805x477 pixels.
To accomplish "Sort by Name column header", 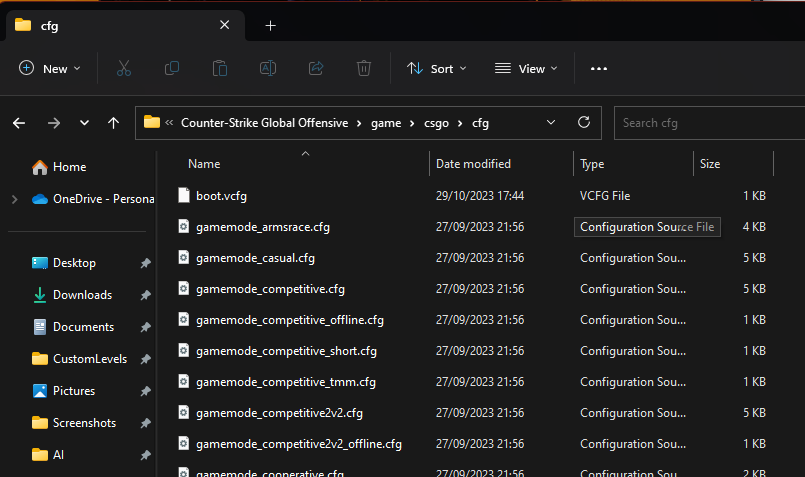I will coord(204,164).
